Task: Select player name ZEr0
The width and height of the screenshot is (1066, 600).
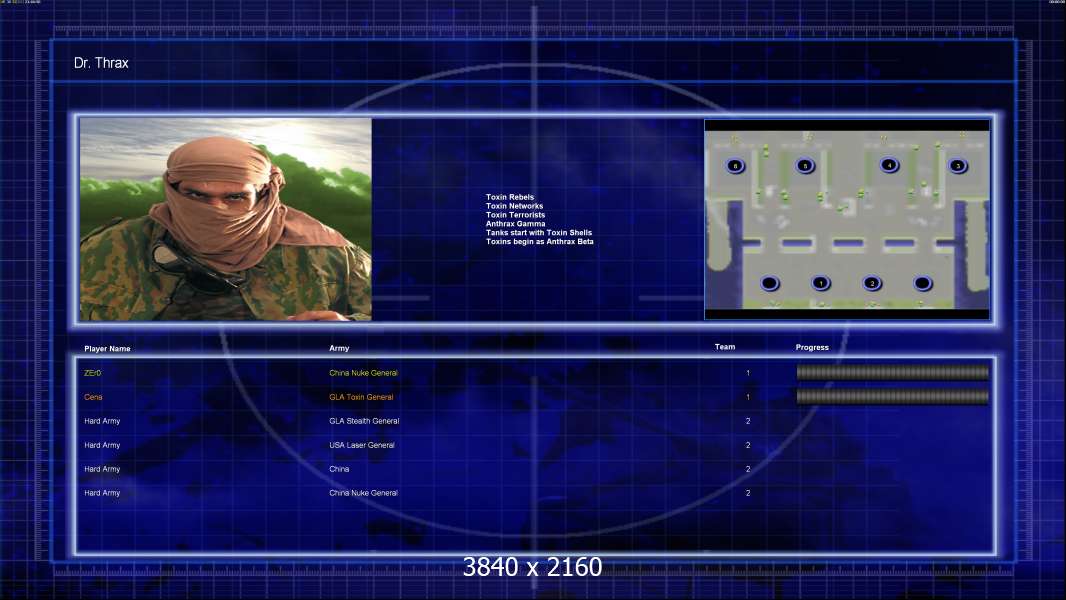Action: tap(92, 373)
